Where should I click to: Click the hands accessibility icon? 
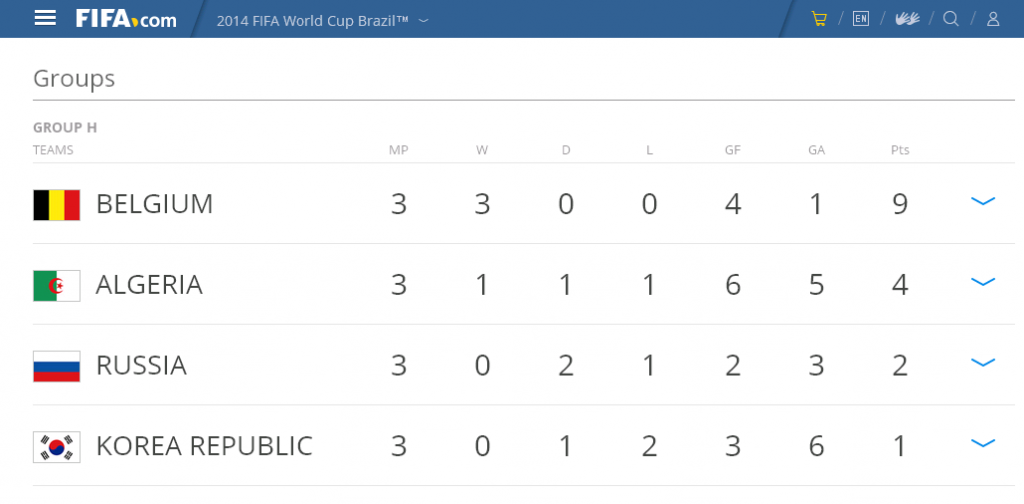907,18
